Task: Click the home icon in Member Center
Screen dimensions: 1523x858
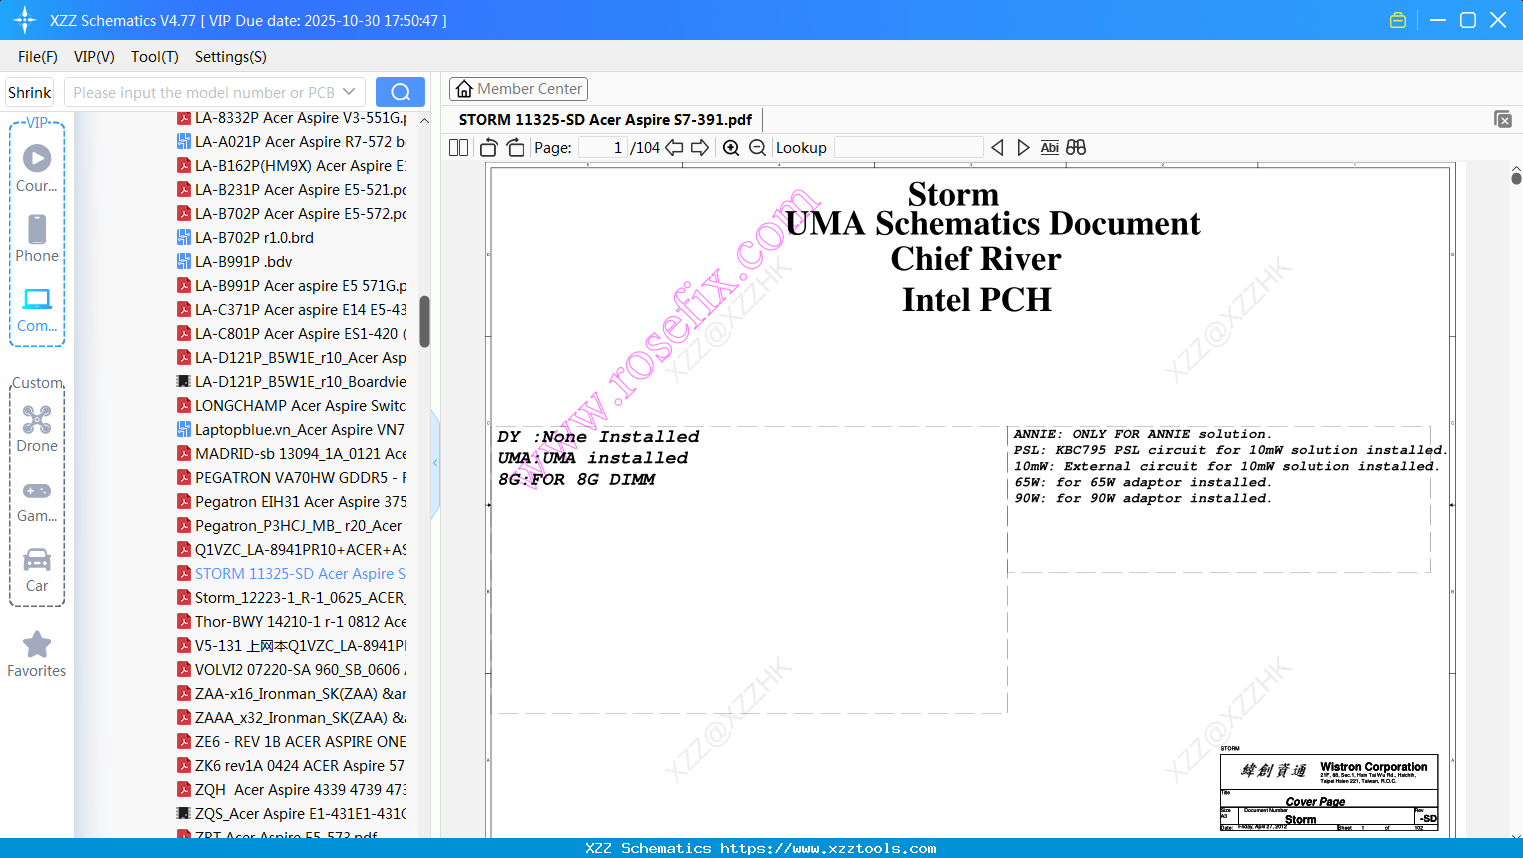Action: 464,89
